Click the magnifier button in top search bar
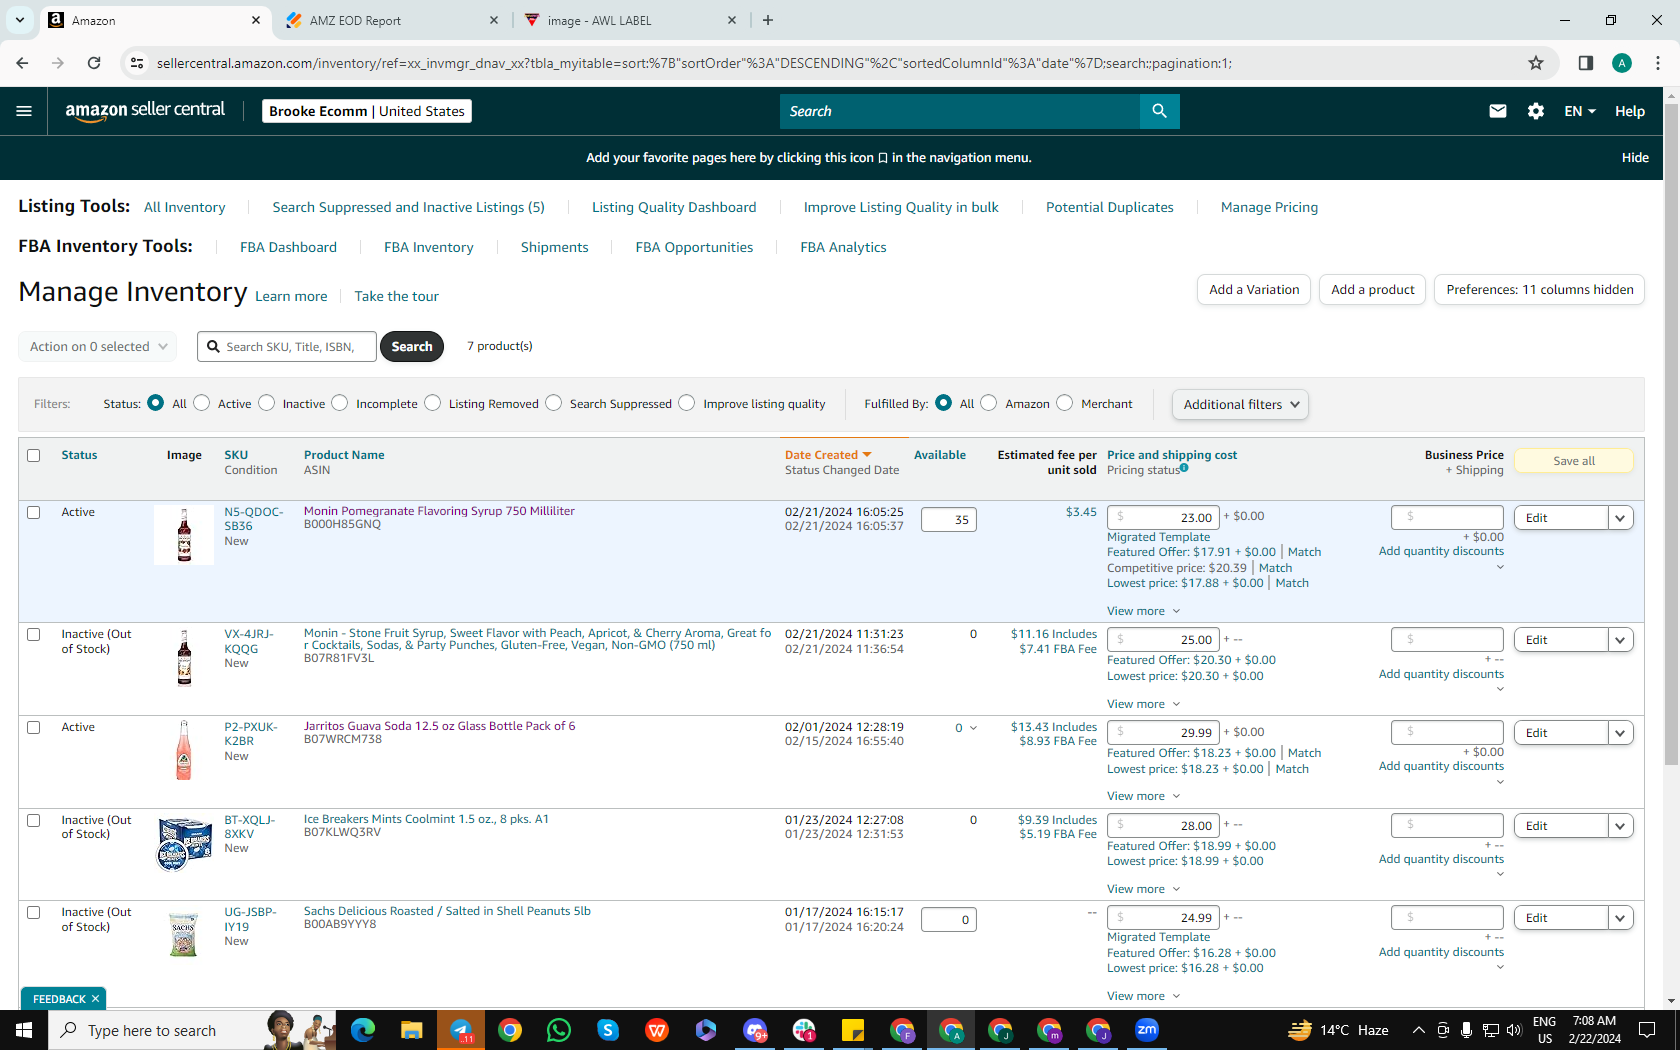Screen dimensions: 1680x1050 pyautogui.click(x=1159, y=111)
